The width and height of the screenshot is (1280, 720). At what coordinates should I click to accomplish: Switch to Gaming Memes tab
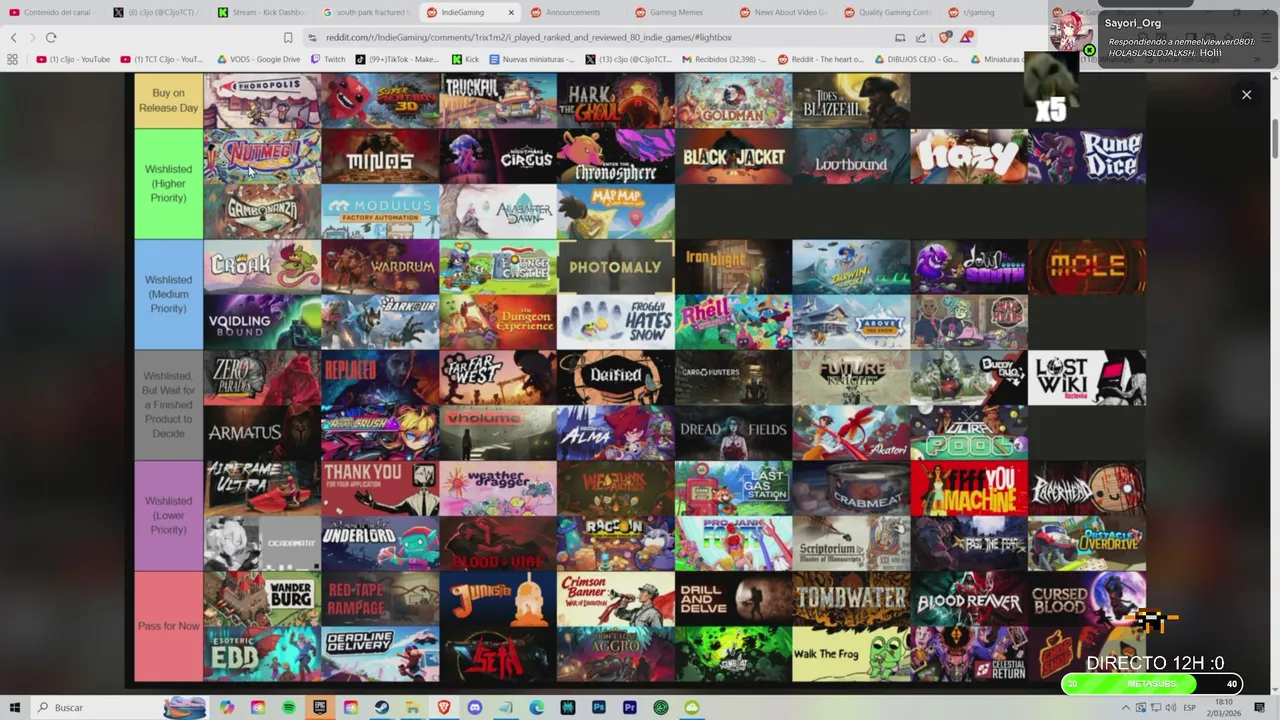(x=677, y=12)
